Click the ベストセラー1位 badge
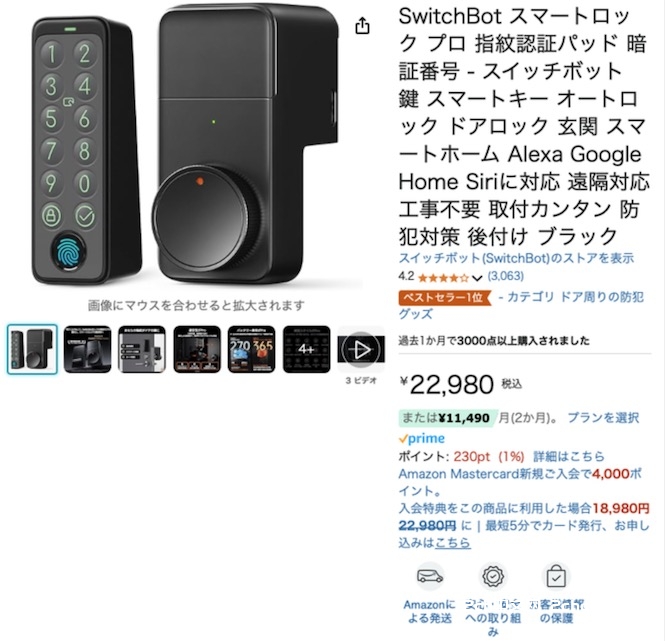 click(445, 297)
